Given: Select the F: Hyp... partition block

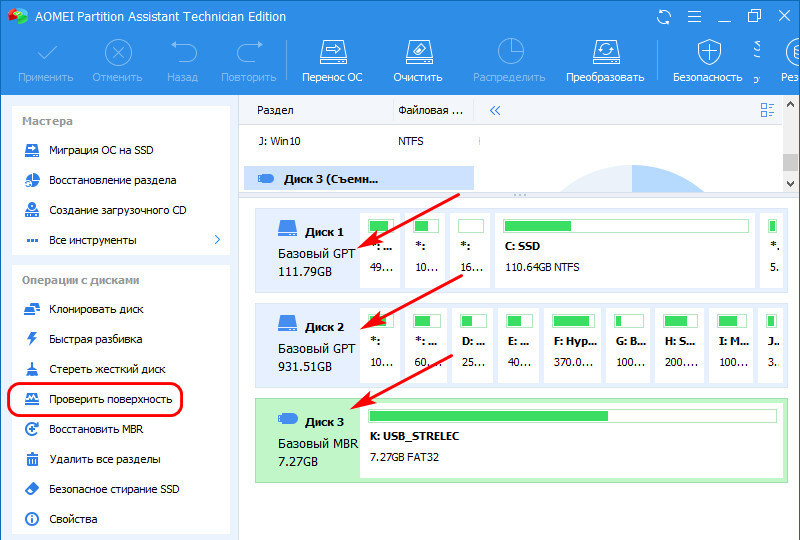Looking at the screenshot, I should (573, 345).
